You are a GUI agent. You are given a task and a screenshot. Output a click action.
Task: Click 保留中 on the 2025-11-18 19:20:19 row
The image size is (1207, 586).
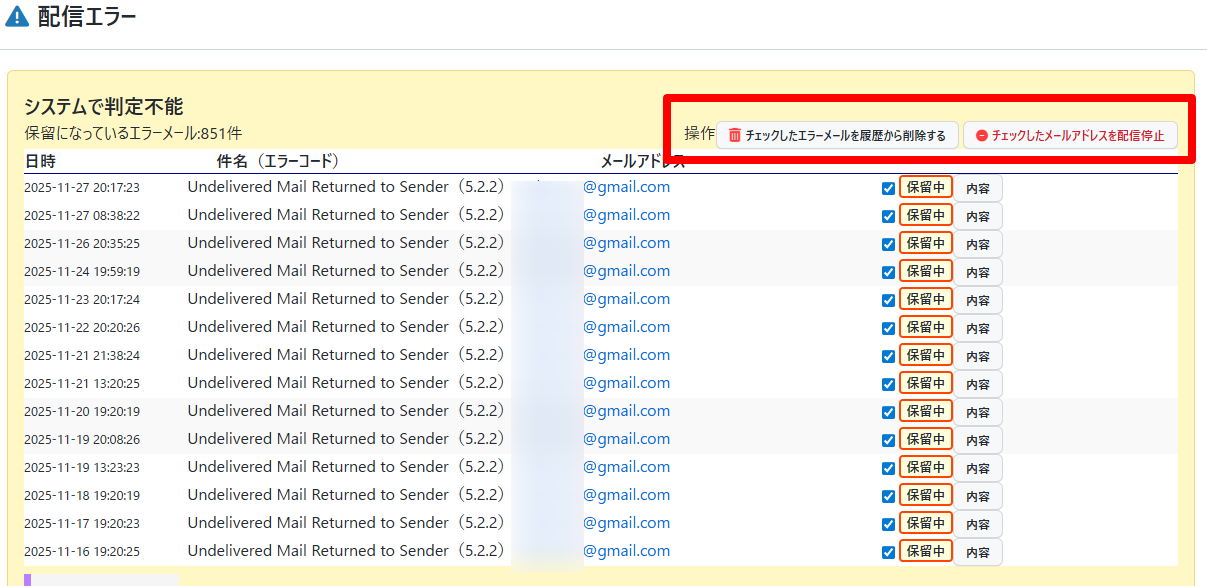(925, 495)
